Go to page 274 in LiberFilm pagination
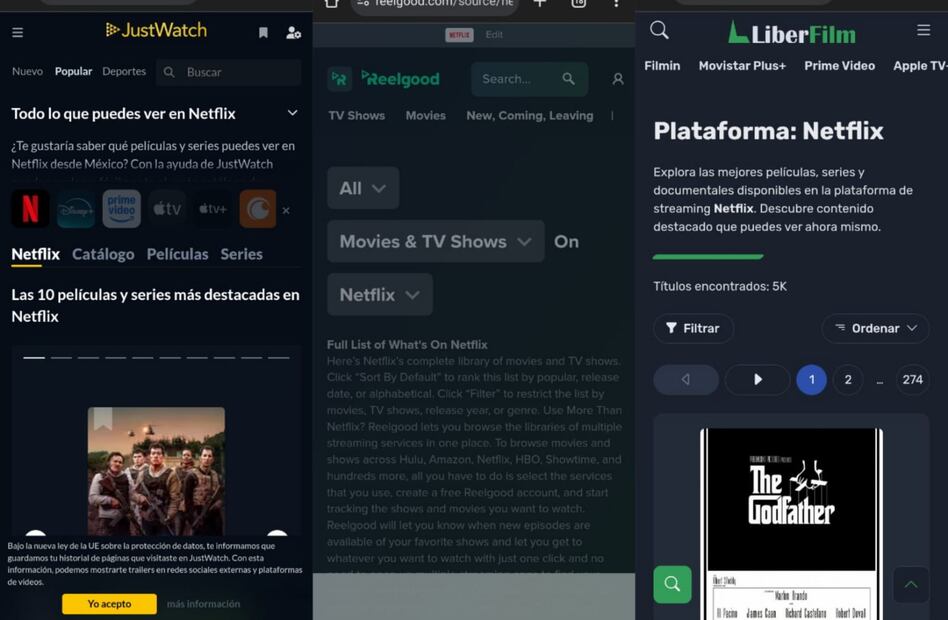 pyautogui.click(x=912, y=380)
